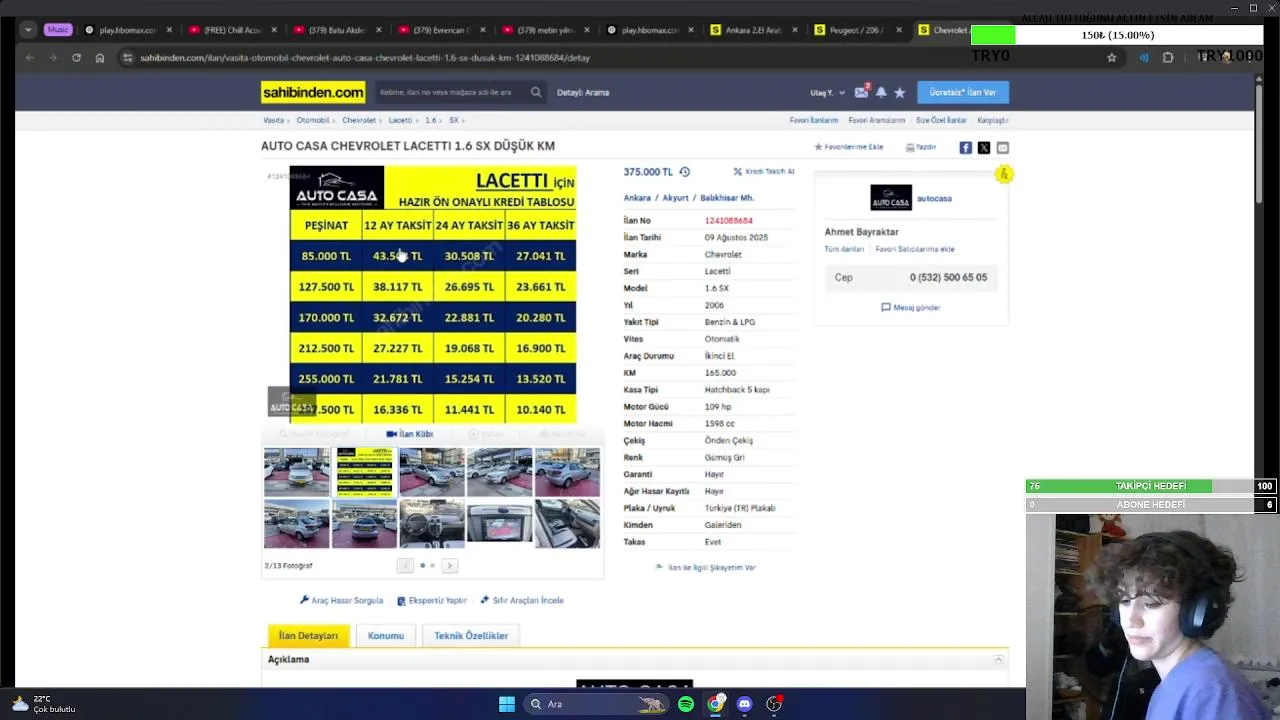
Task: Open the Teknik Özellikler tab
Action: pyautogui.click(x=471, y=636)
